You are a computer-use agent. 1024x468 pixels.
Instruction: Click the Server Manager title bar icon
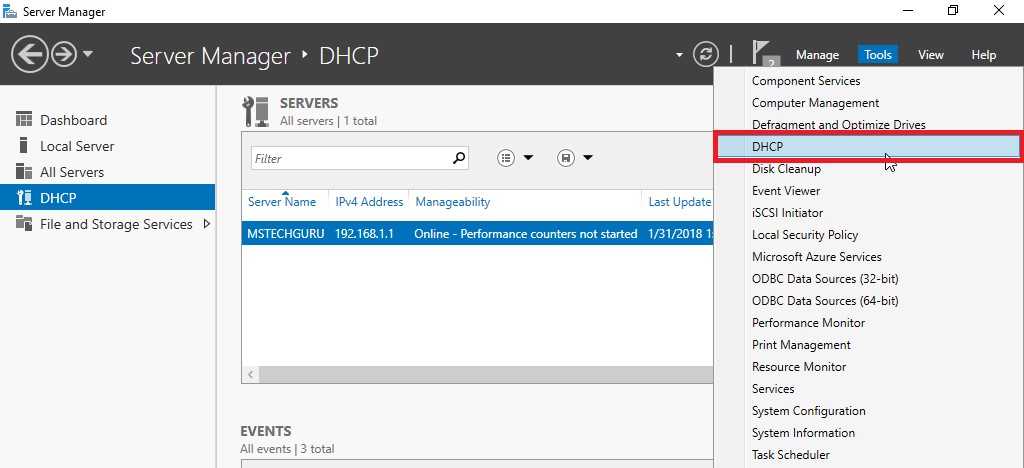tap(10, 11)
